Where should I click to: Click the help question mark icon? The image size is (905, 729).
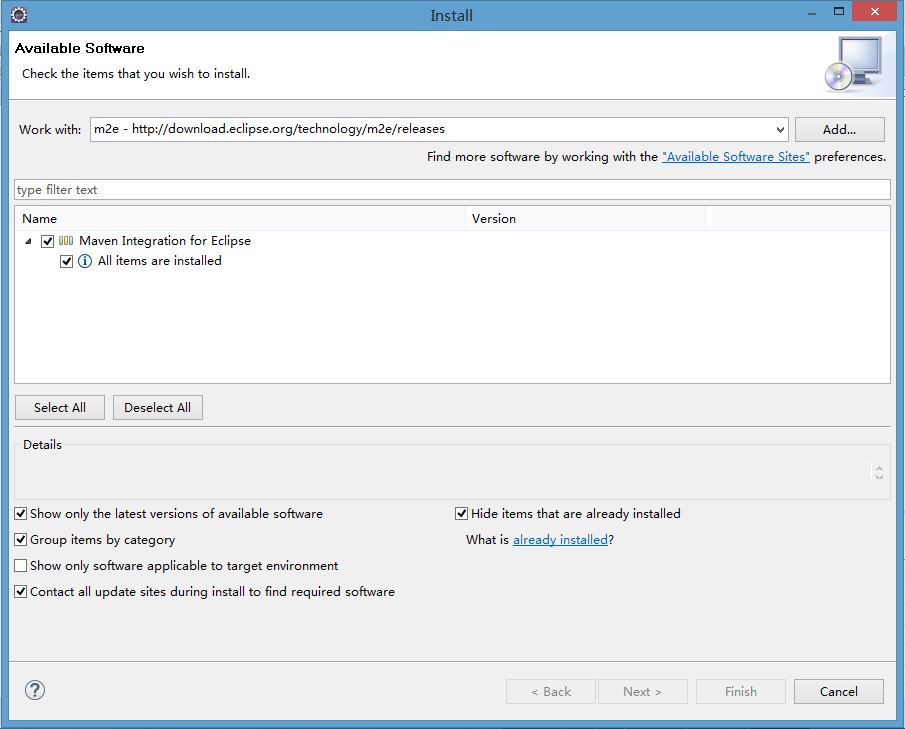tap(35, 690)
